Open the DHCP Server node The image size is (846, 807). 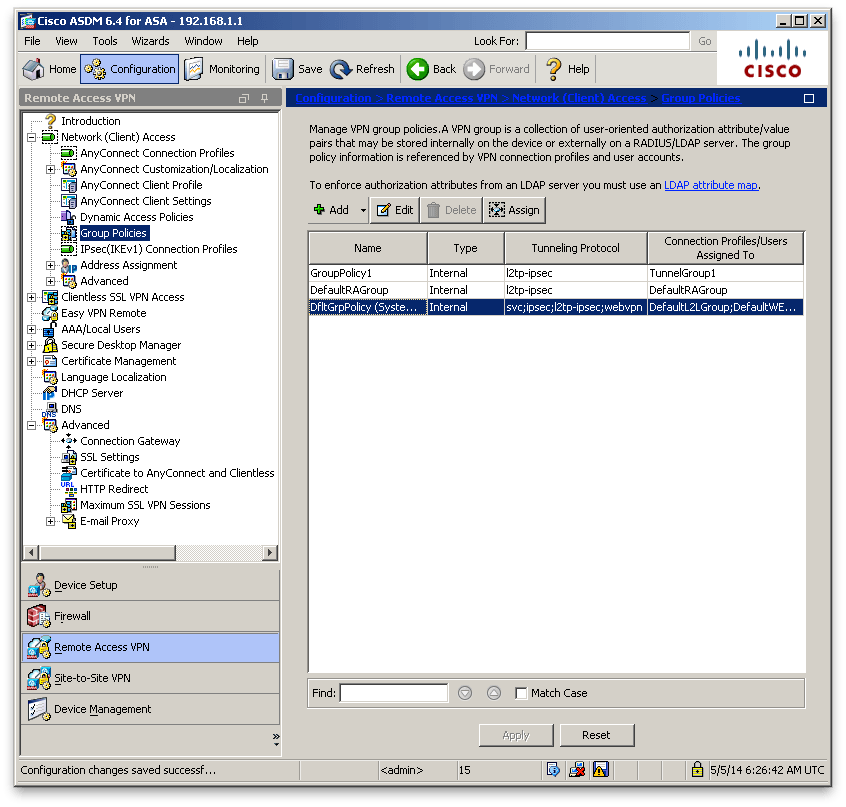92,393
